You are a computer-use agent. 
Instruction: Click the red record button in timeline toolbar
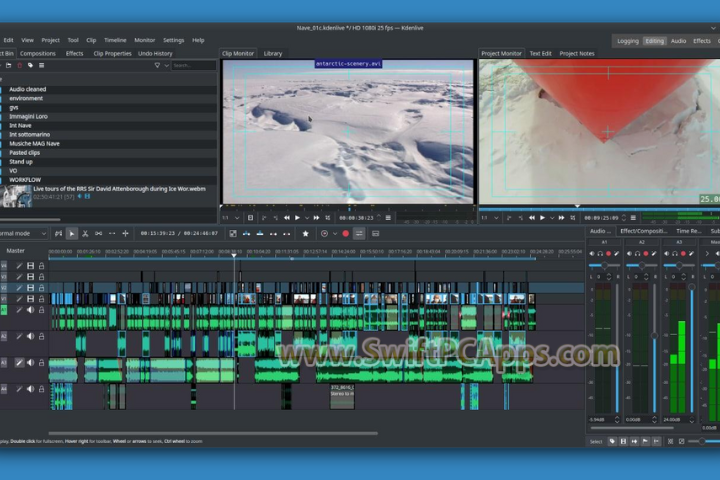pos(346,234)
